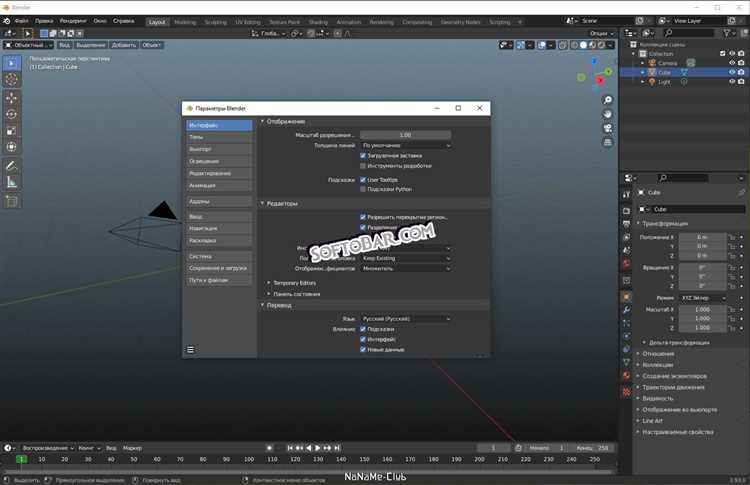Open the Толщина линий dropdown
Viewport: 750px width, 485px height.
pyautogui.click(x=406, y=145)
